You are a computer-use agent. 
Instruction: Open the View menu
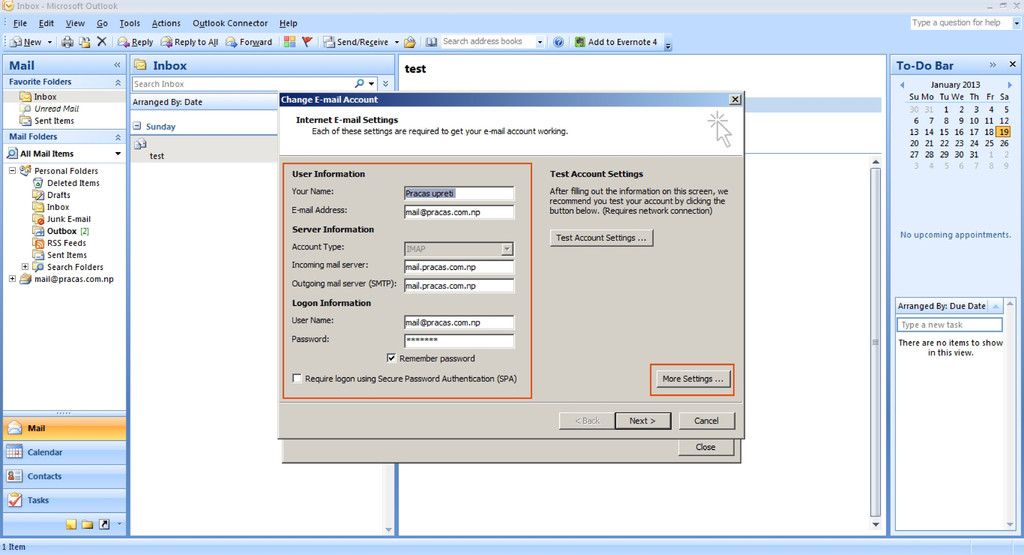coord(75,23)
